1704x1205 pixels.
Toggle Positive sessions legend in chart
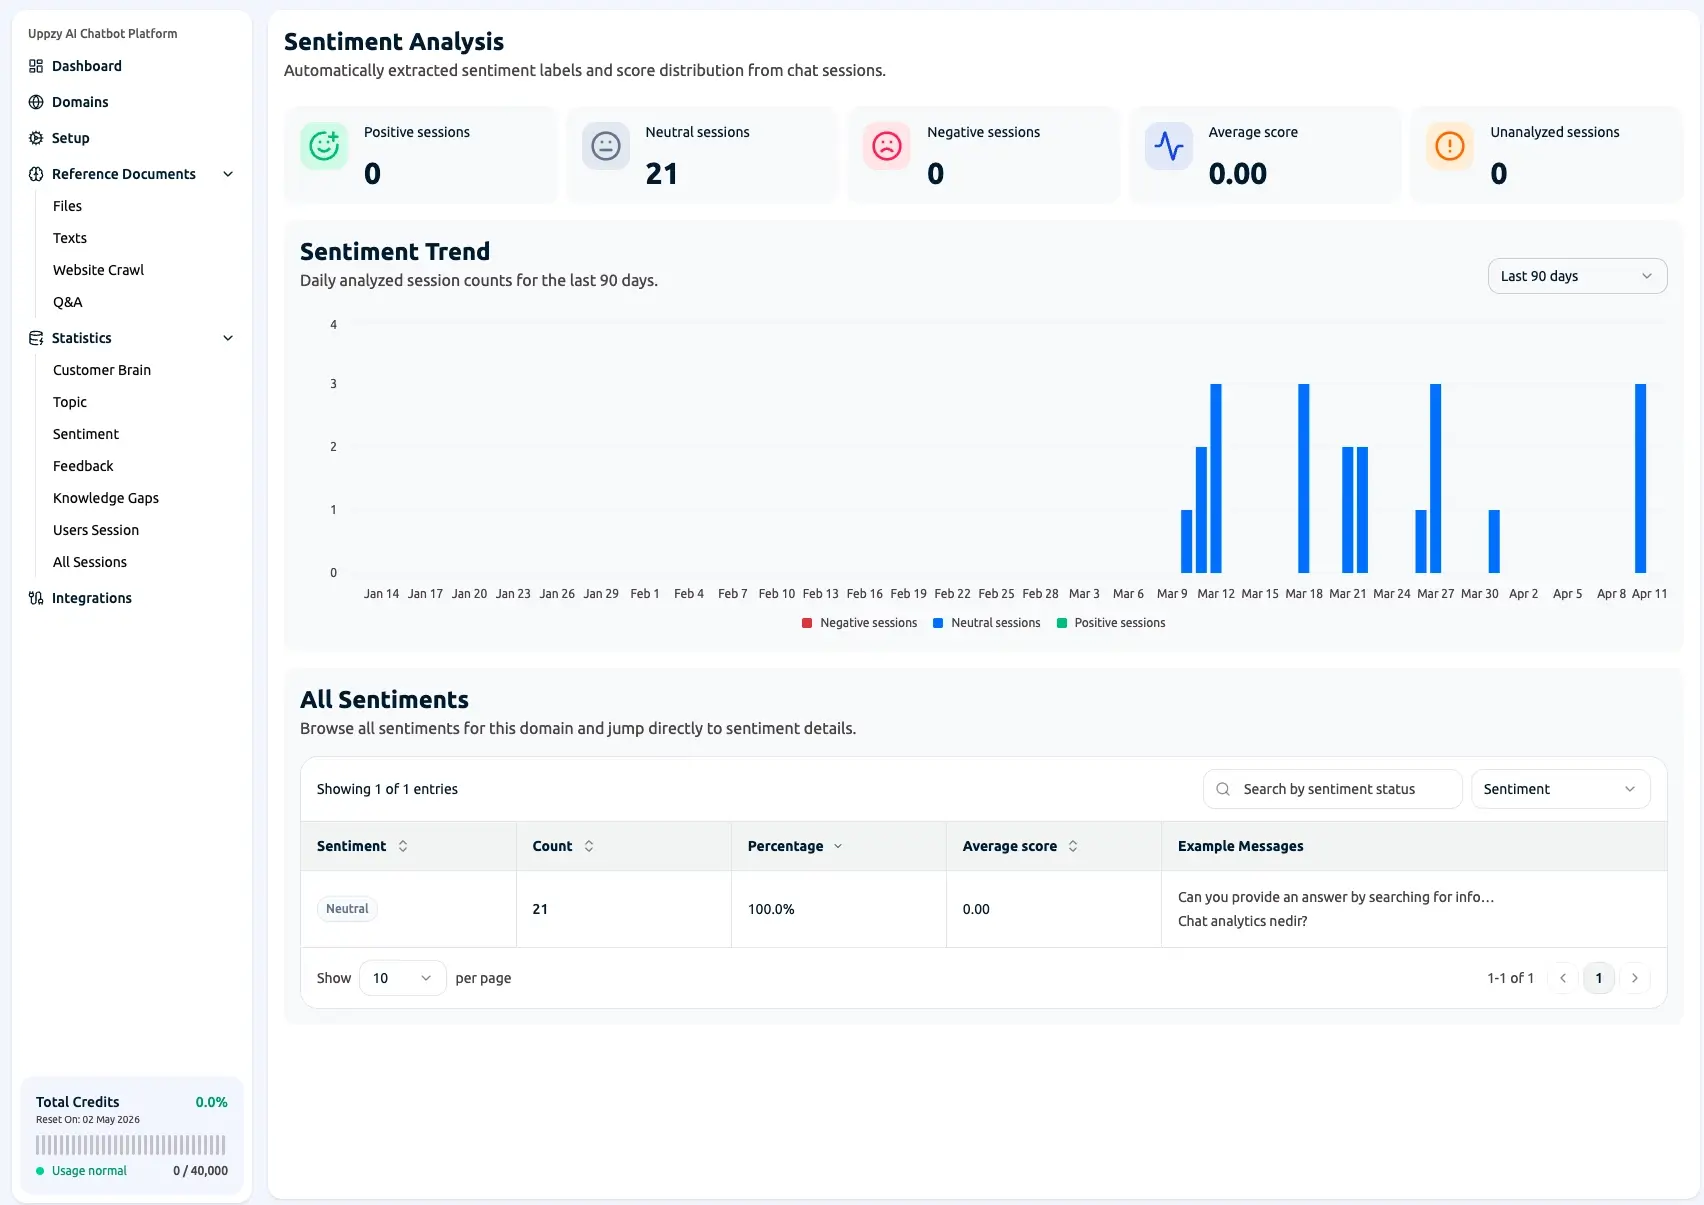(1110, 623)
